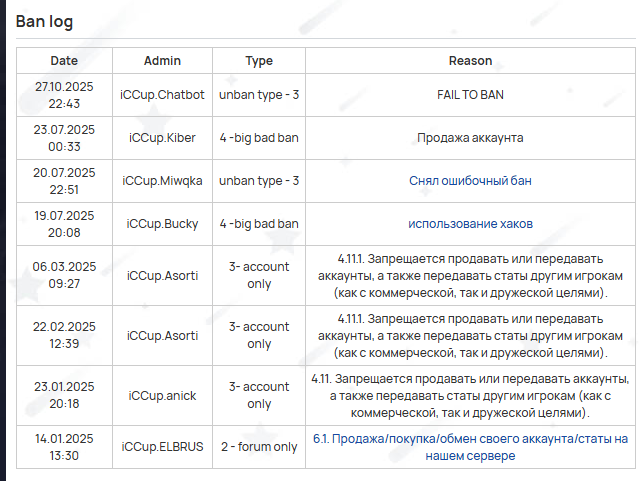Open the "Снял ошибочный бан" reason link
Image resolution: width=643 pixels, height=481 pixels.
pyautogui.click(x=470, y=181)
